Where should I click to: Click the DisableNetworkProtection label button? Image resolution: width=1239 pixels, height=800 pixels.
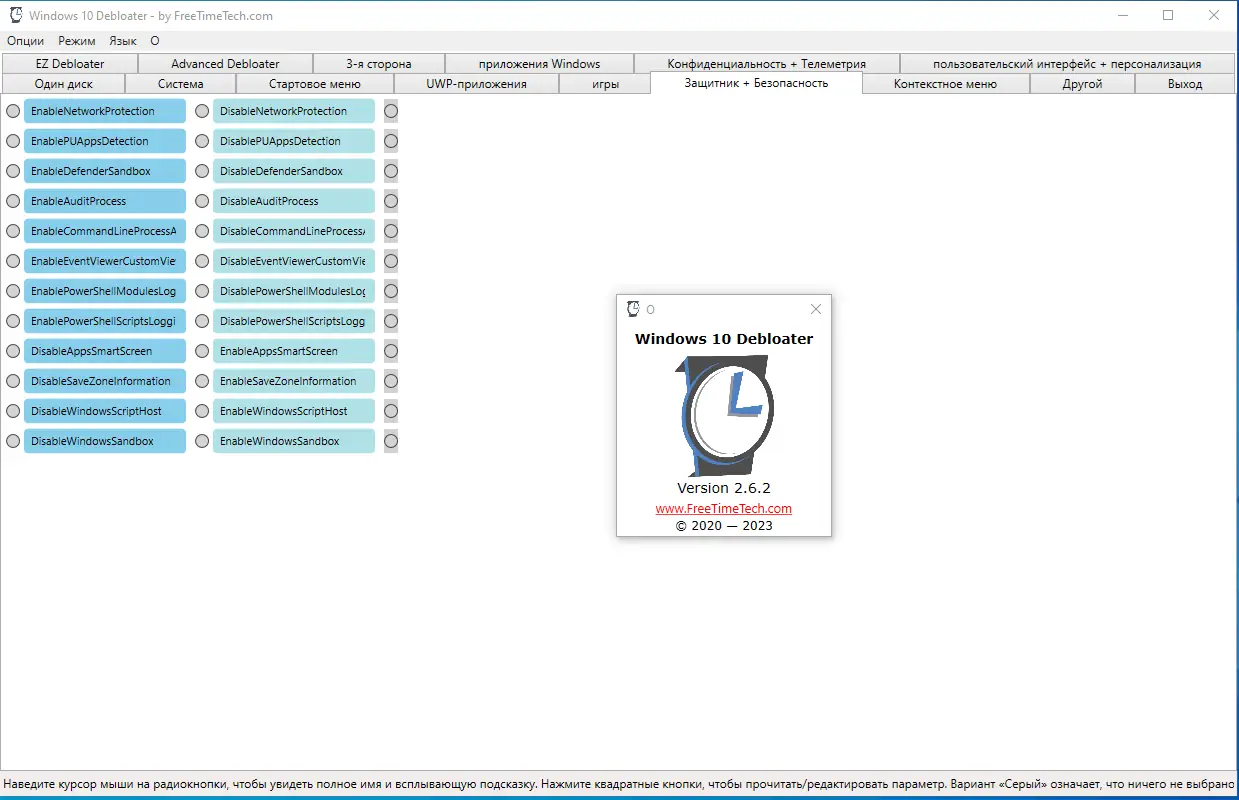(x=294, y=111)
